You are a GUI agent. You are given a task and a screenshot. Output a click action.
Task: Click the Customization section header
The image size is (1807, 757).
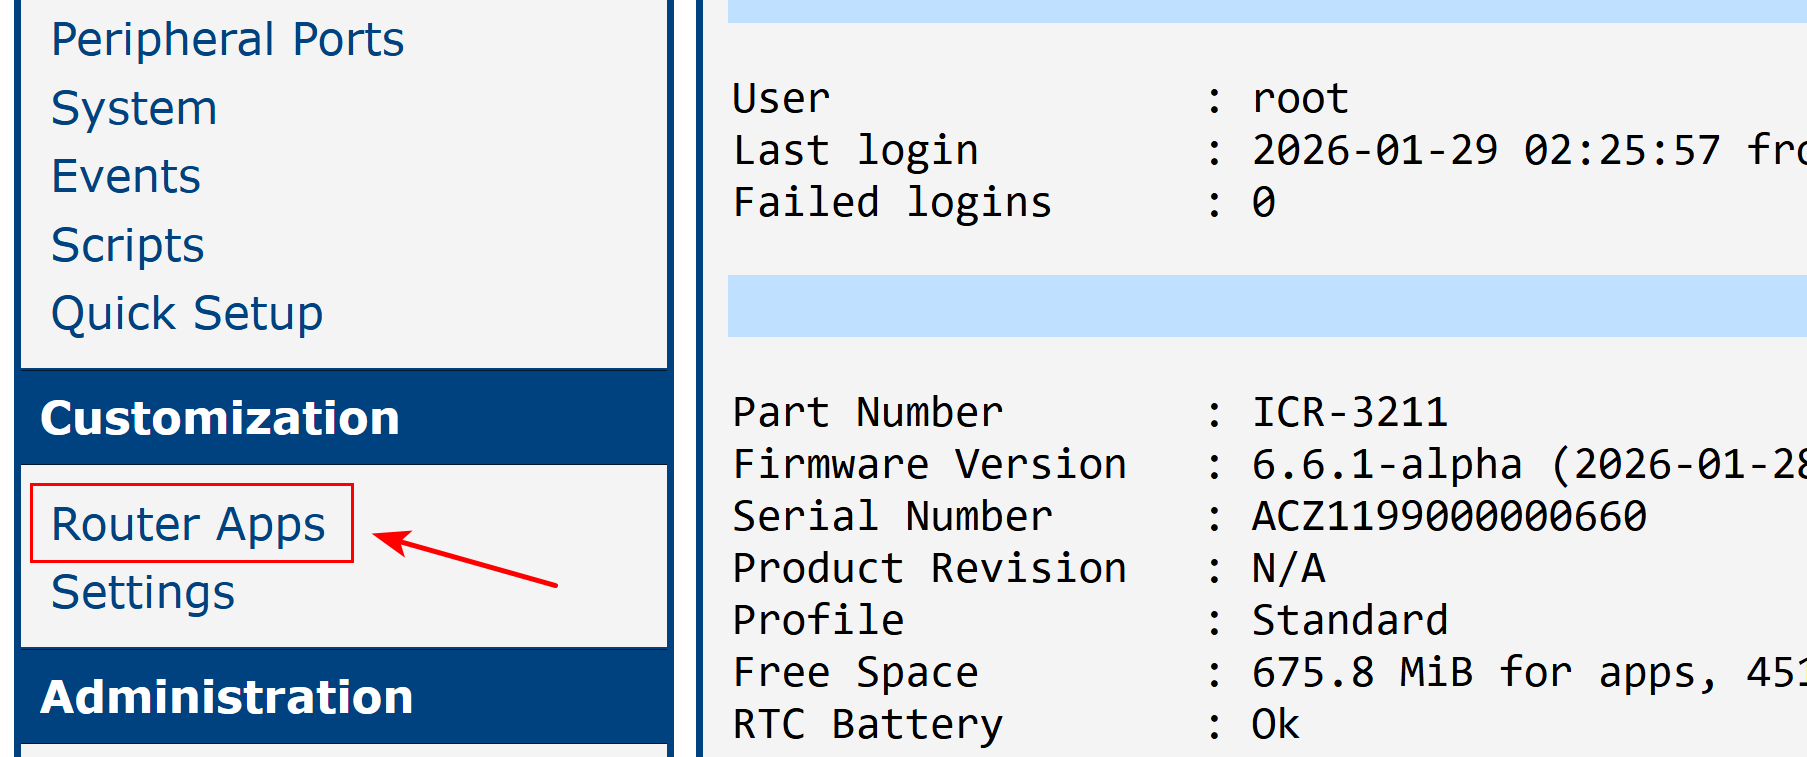coord(220,418)
